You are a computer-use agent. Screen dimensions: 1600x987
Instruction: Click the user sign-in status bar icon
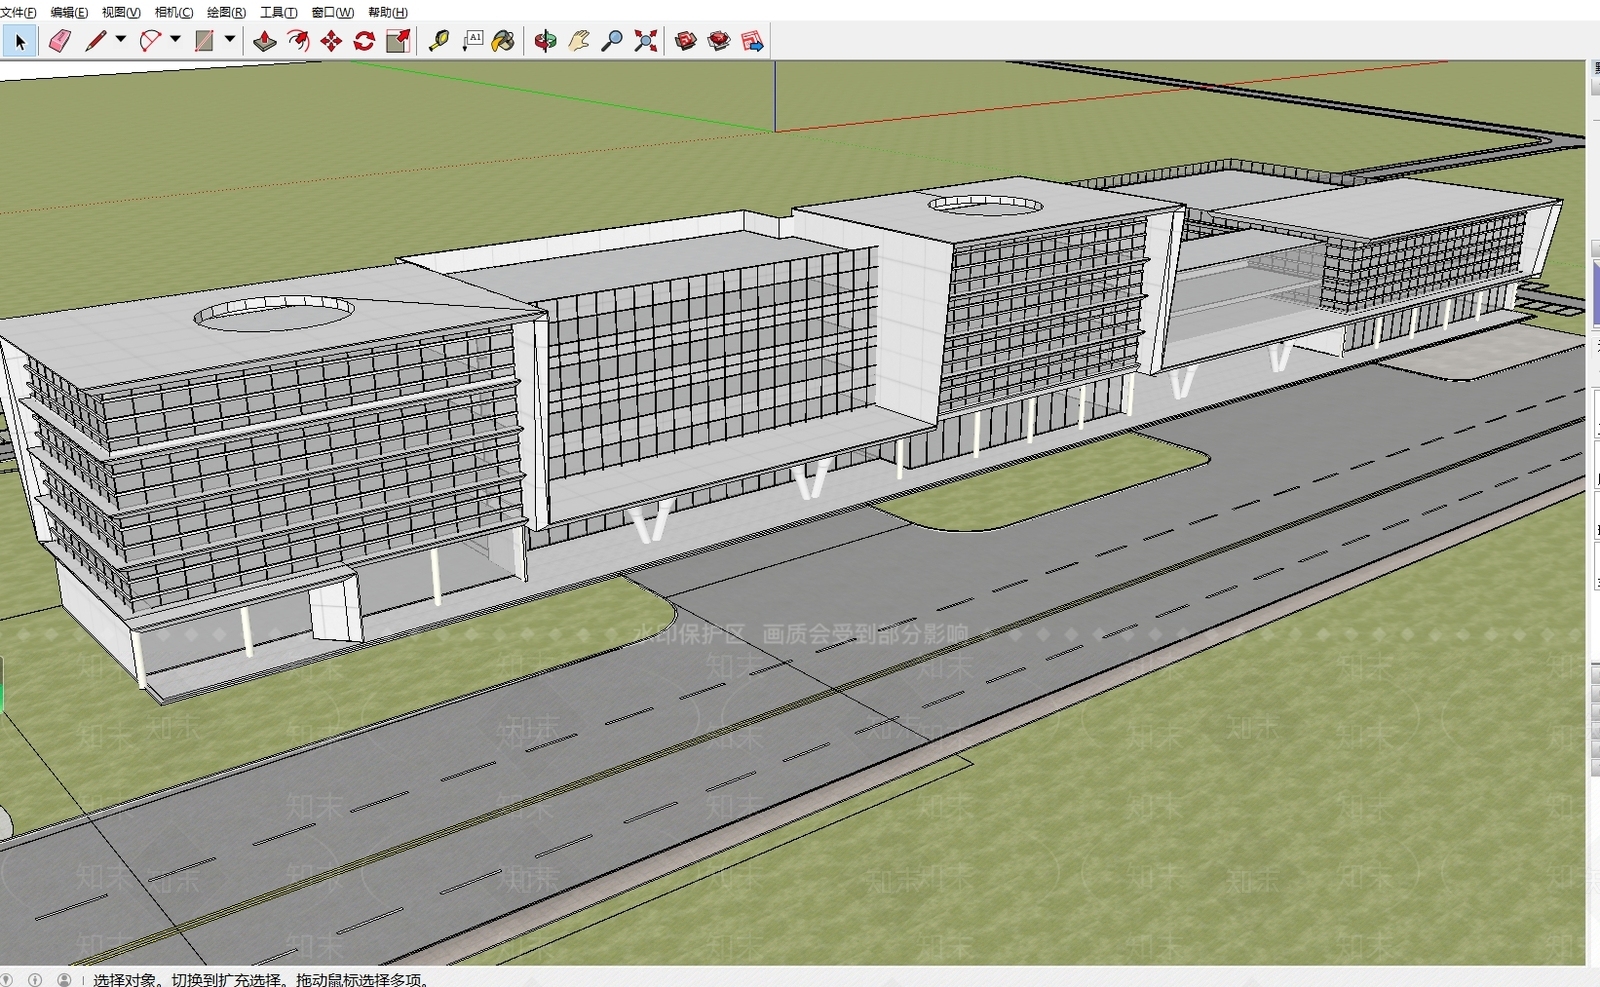[x=64, y=980]
